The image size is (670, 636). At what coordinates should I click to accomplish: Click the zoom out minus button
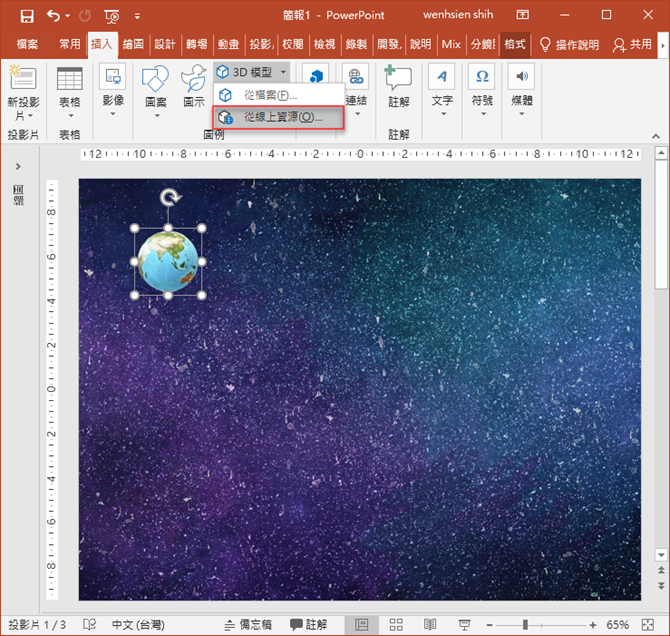coord(490,625)
